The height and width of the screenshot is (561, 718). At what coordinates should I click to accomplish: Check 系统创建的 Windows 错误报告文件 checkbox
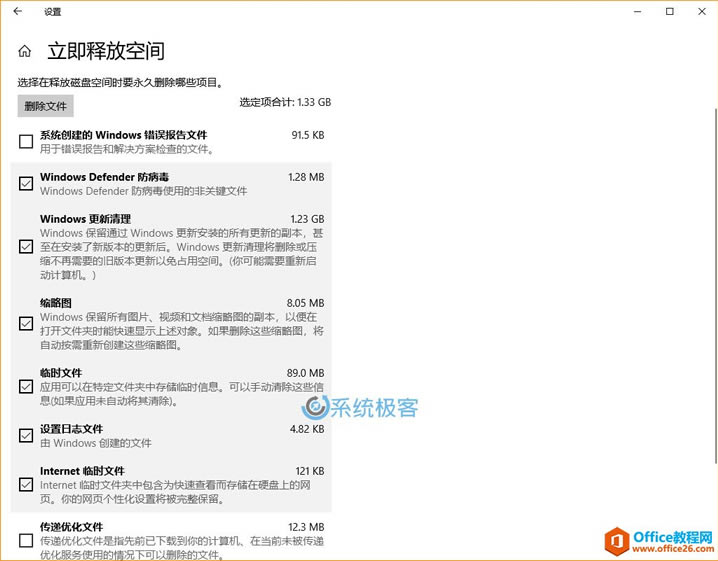[x=26, y=142]
